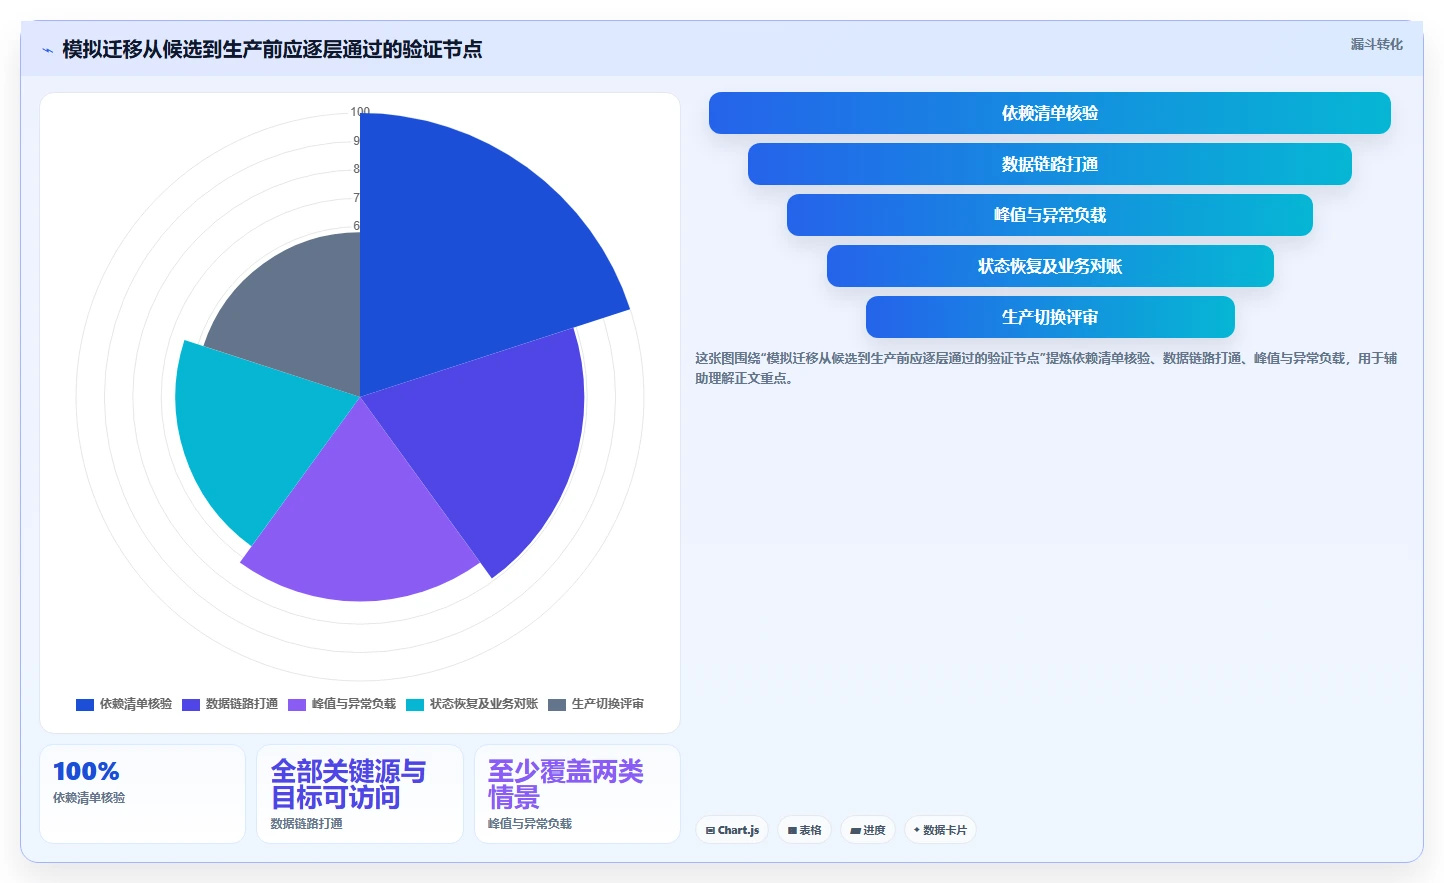Select the 表格 tag
The width and height of the screenshot is (1444, 883).
[x=804, y=830]
